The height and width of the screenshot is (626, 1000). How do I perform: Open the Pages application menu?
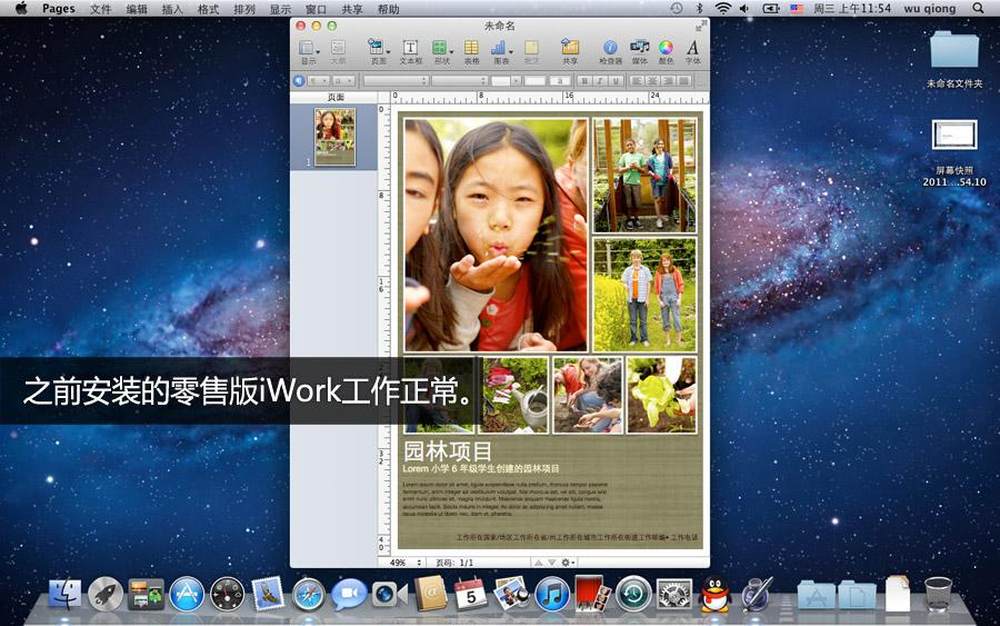coord(59,8)
